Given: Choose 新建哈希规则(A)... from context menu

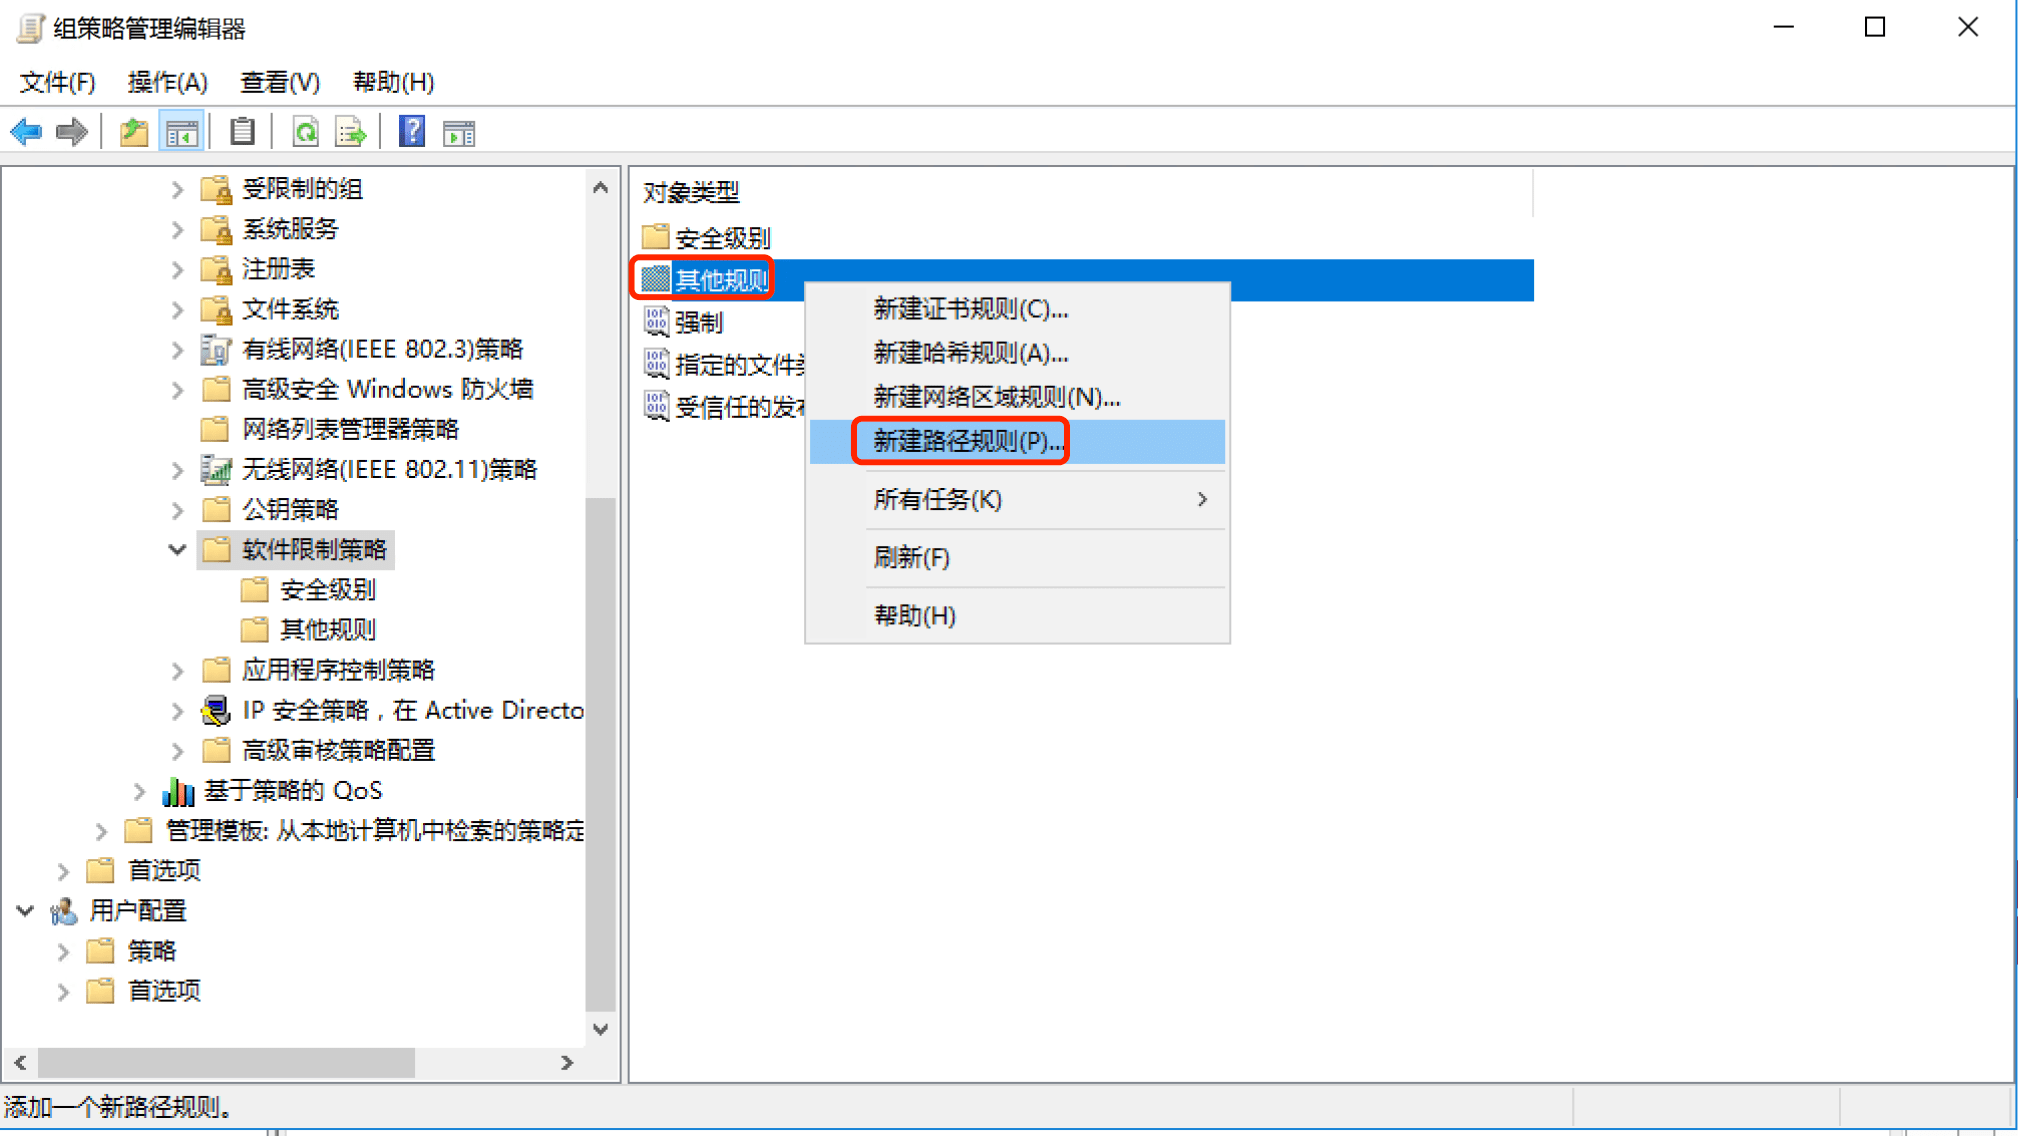Looking at the screenshot, I should coord(1017,353).
